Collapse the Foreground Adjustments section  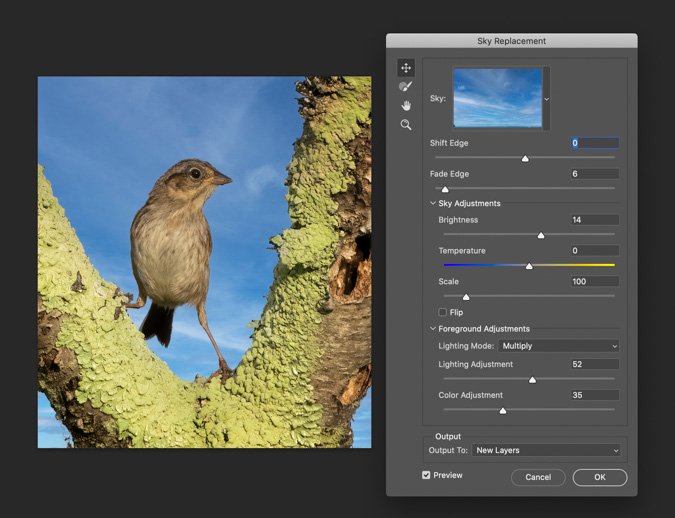[x=433, y=329]
